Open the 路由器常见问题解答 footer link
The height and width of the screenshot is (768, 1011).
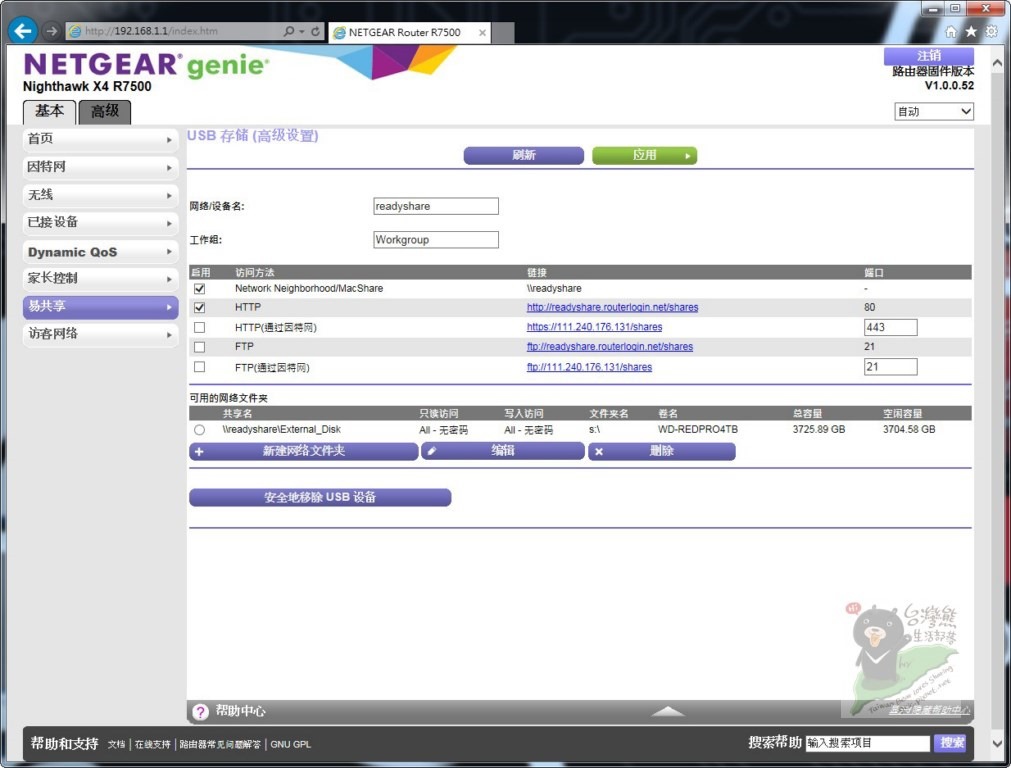click(x=220, y=744)
